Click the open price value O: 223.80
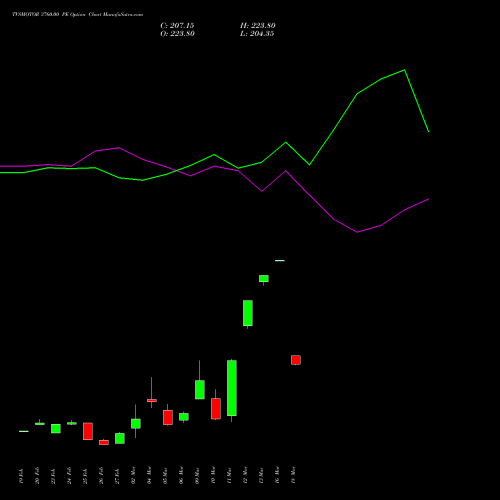The width and height of the screenshot is (500, 500). 177,34
